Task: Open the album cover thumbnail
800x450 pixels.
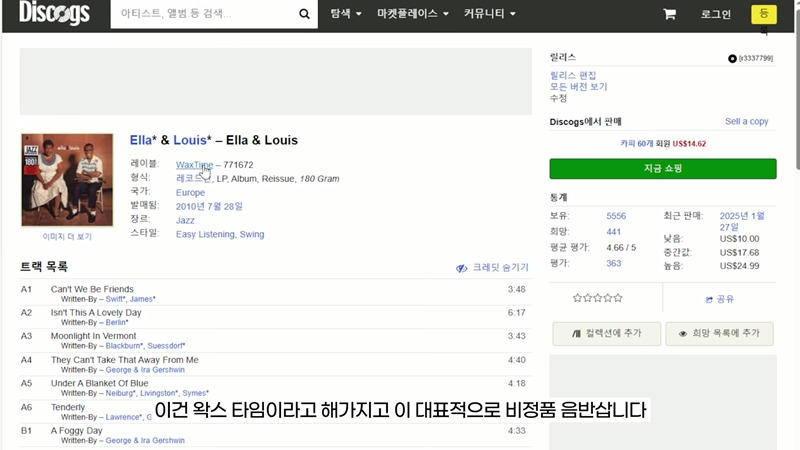Action: 67,180
